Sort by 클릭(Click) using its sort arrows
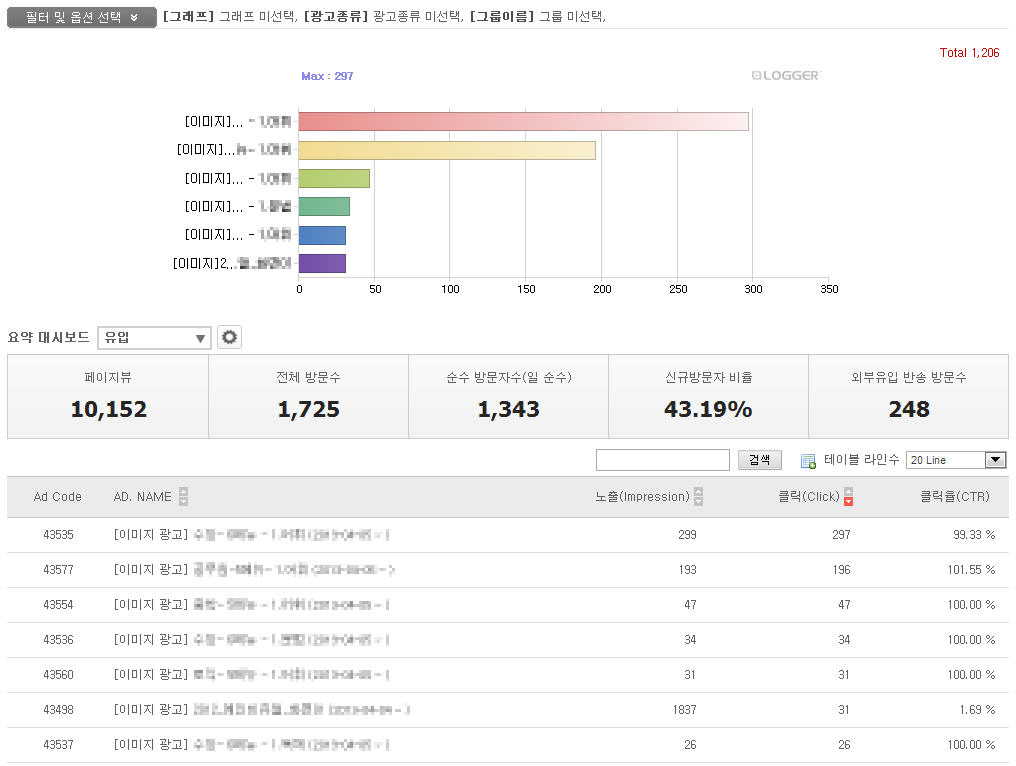The width and height of the screenshot is (1016, 766). (x=849, y=497)
